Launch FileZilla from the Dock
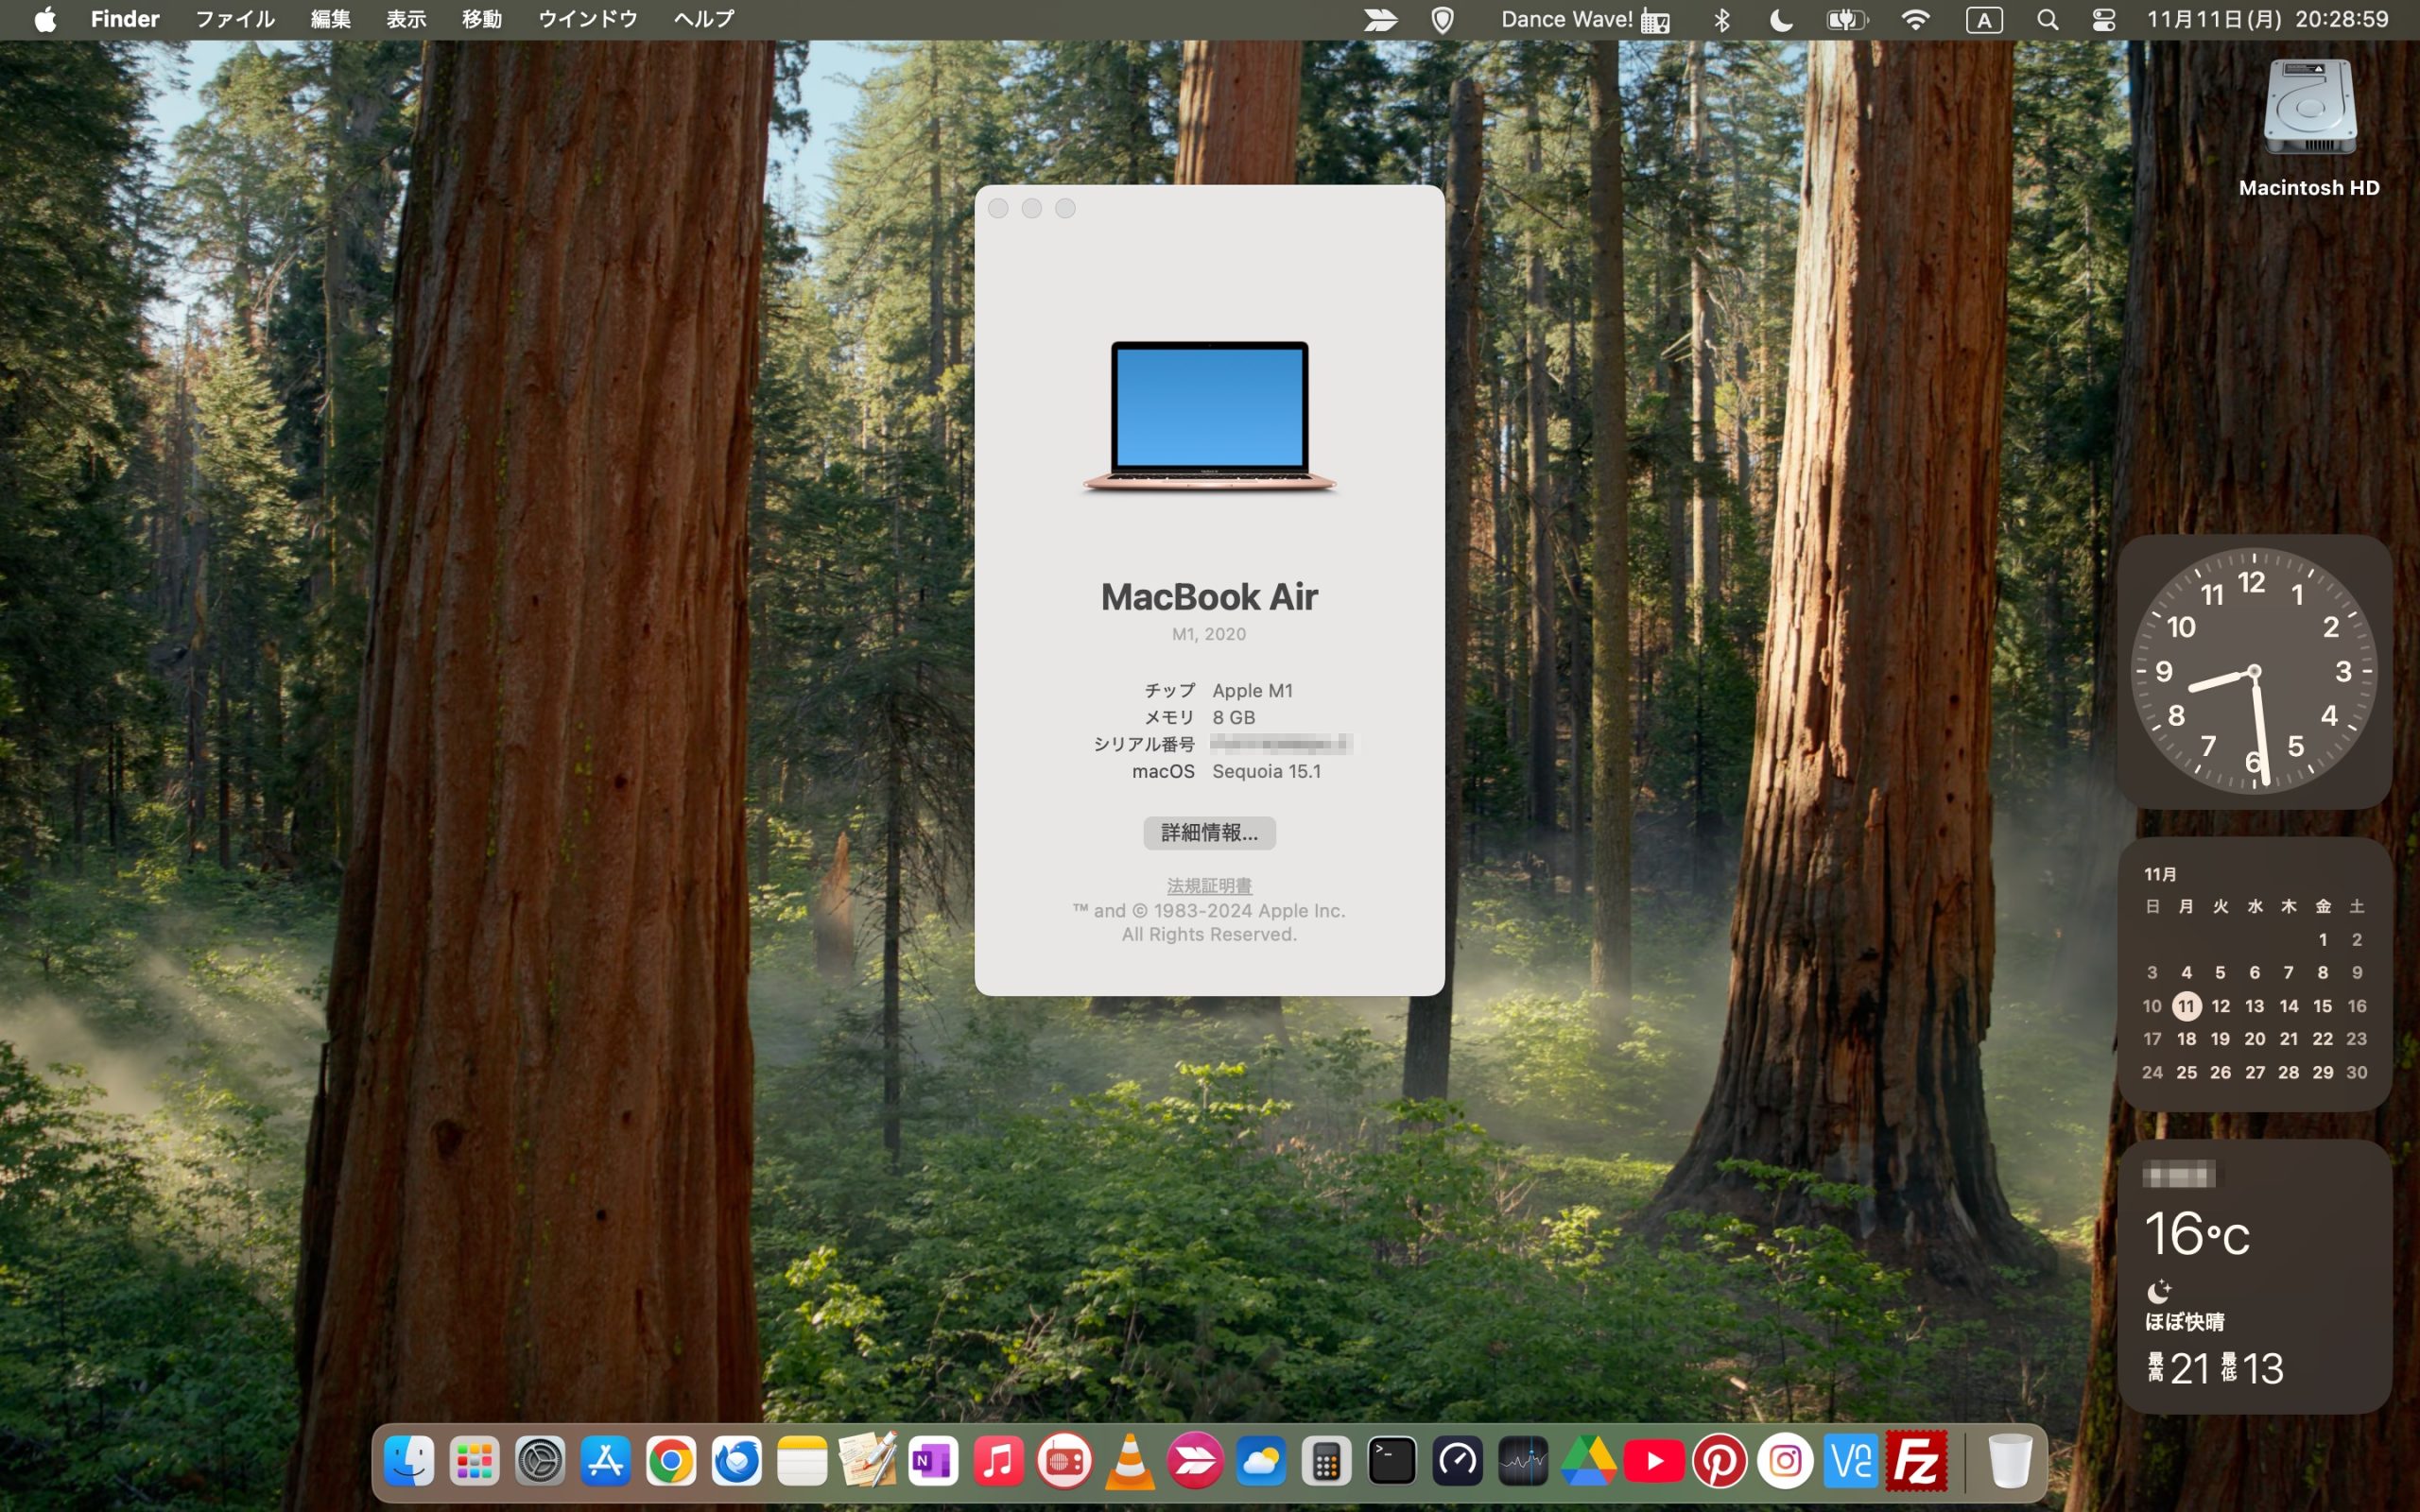Screen dimensions: 2420x1512 [x=1916, y=1462]
